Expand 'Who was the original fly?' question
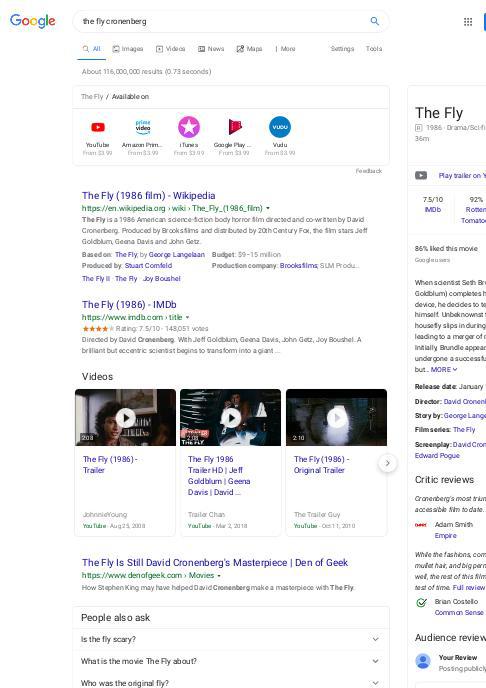 231,682
